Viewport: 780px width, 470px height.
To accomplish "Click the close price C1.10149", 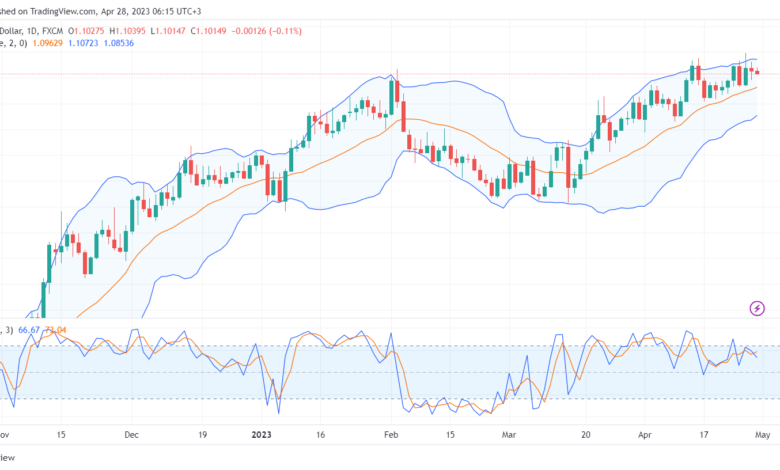I will [208, 31].
